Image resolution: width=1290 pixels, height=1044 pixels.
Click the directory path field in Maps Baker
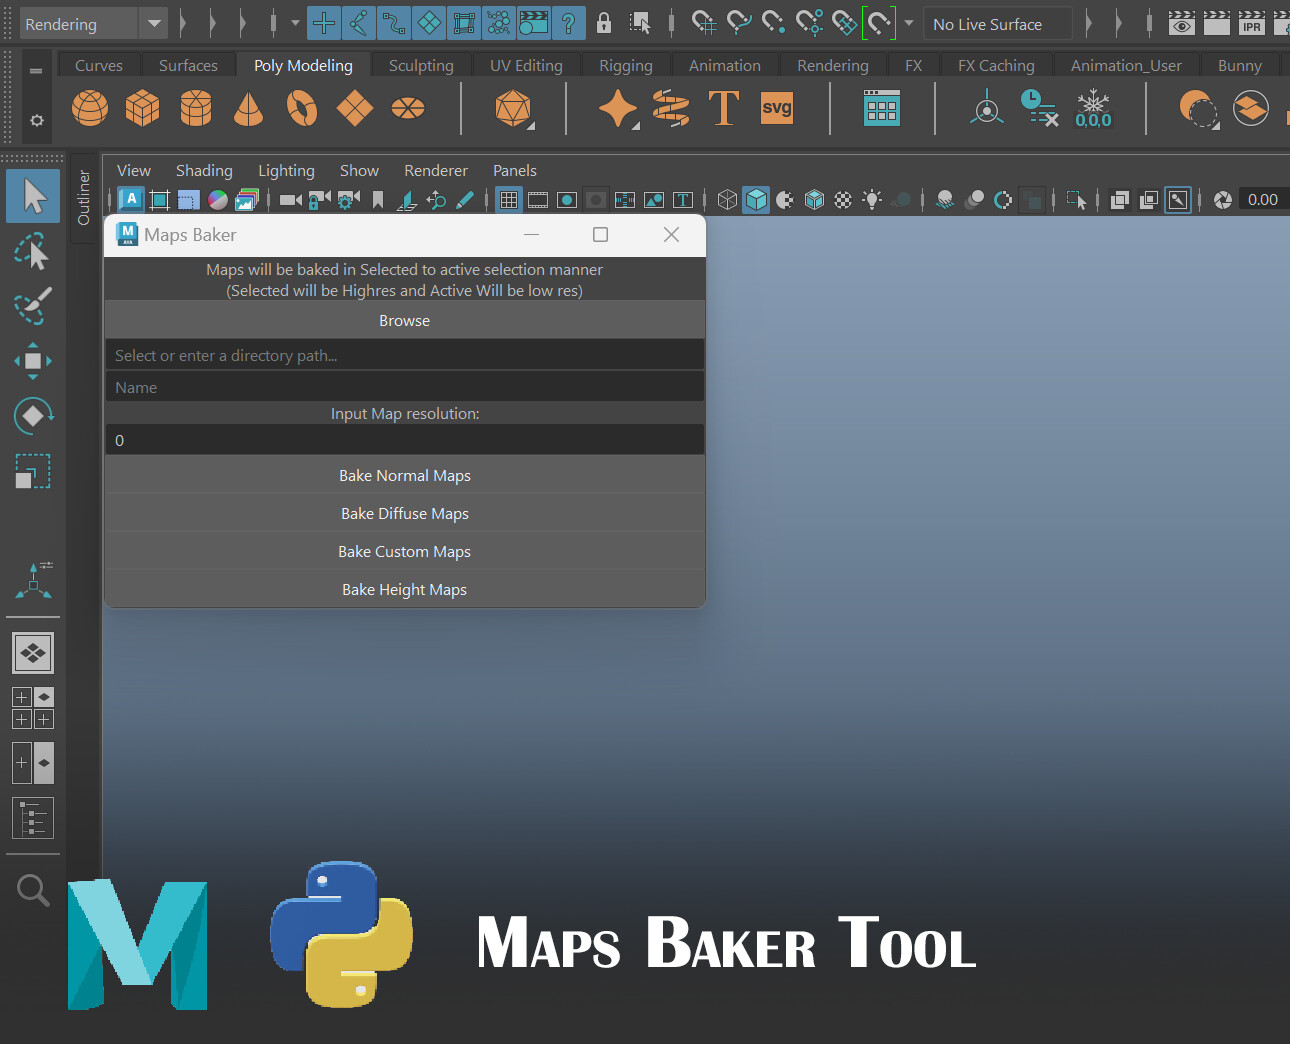point(405,355)
